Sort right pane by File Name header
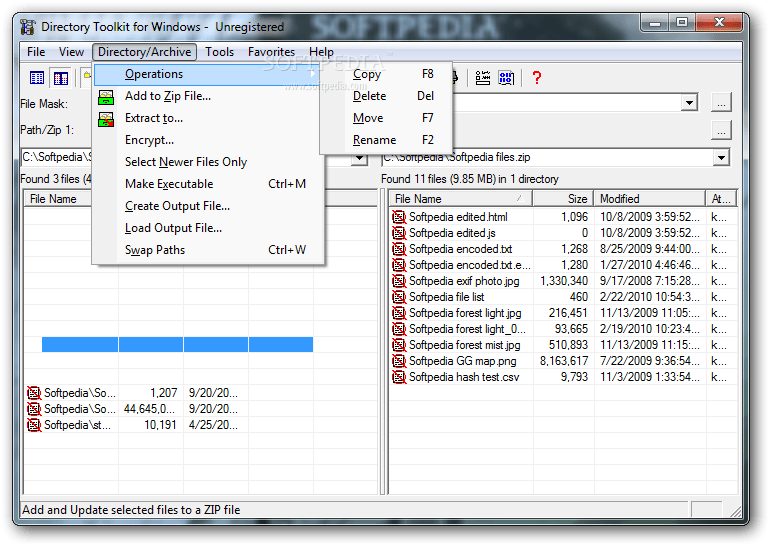Viewport: 770px width, 546px height. [461, 199]
